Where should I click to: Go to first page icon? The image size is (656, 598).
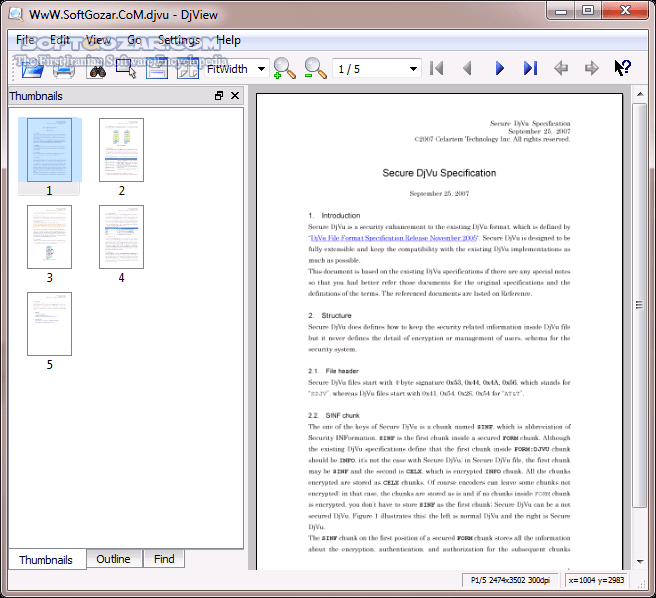click(436, 68)
